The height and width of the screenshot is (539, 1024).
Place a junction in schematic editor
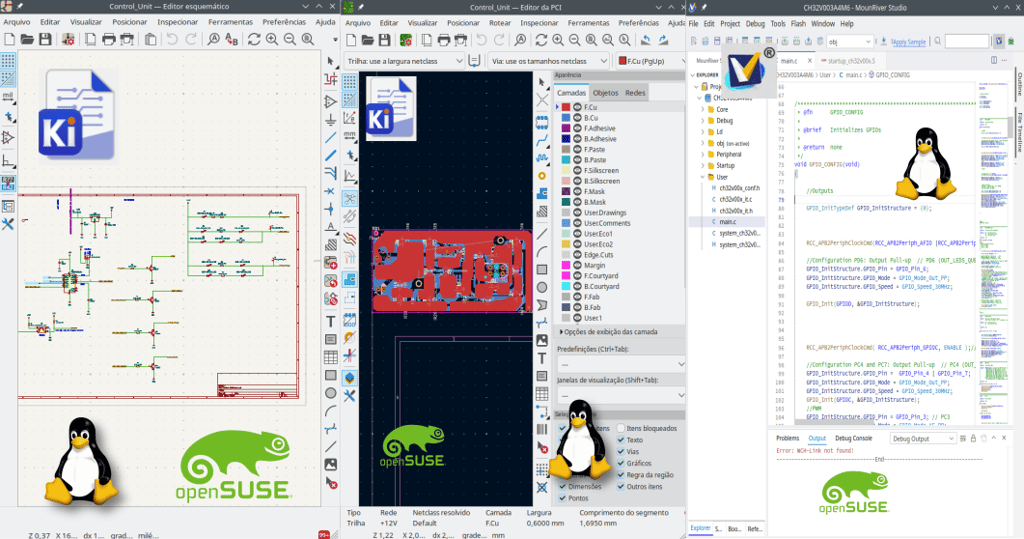330,209
